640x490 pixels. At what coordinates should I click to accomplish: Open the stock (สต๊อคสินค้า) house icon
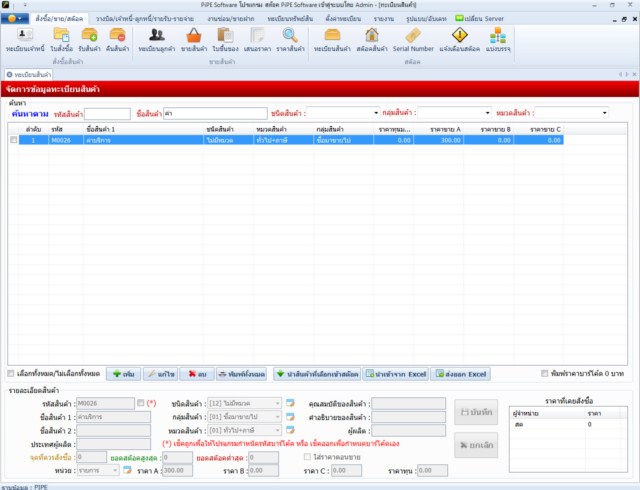pos(372,40)
